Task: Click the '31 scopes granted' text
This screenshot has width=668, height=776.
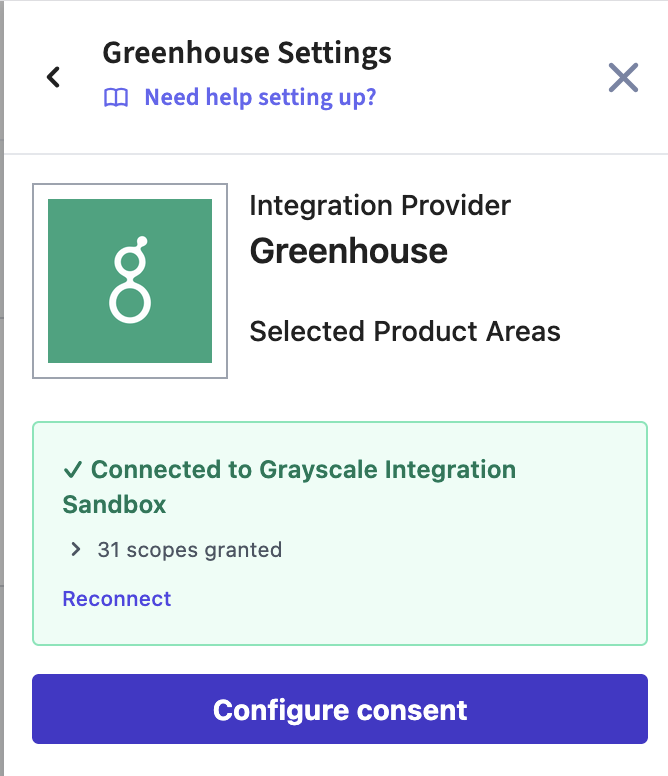Action: (190, 549)
